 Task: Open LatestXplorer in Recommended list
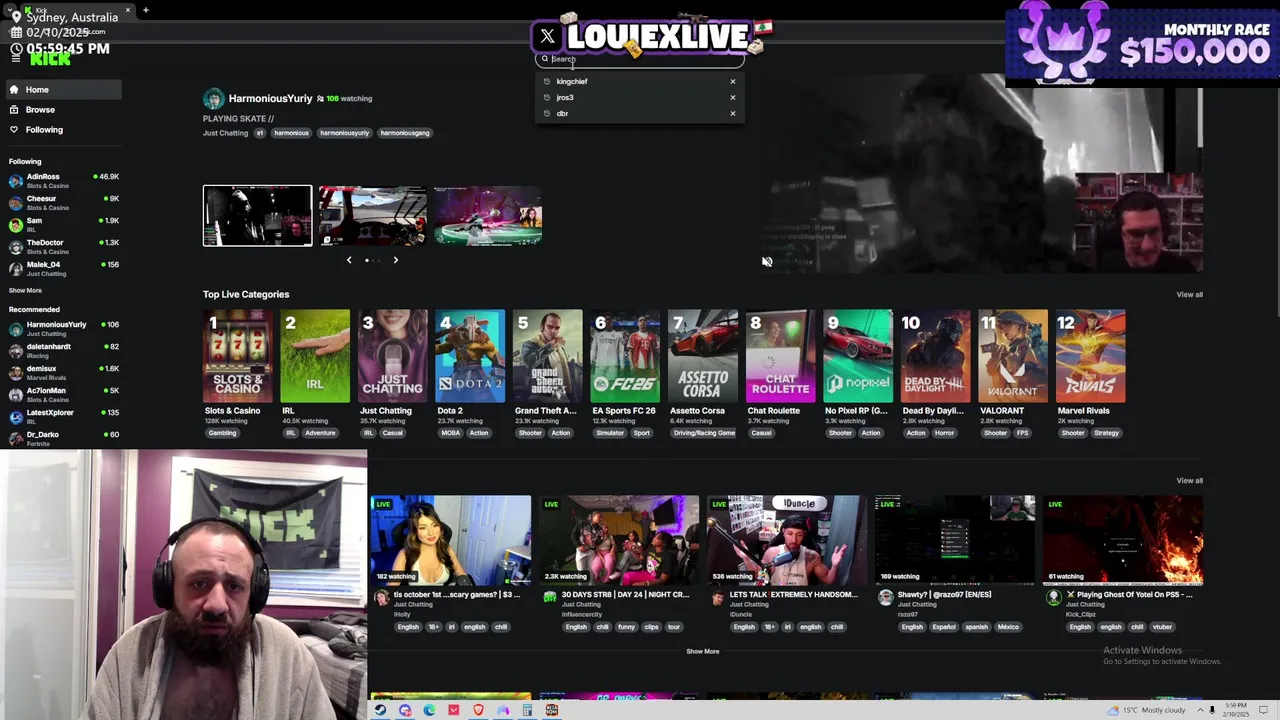(x=62, y=417)
